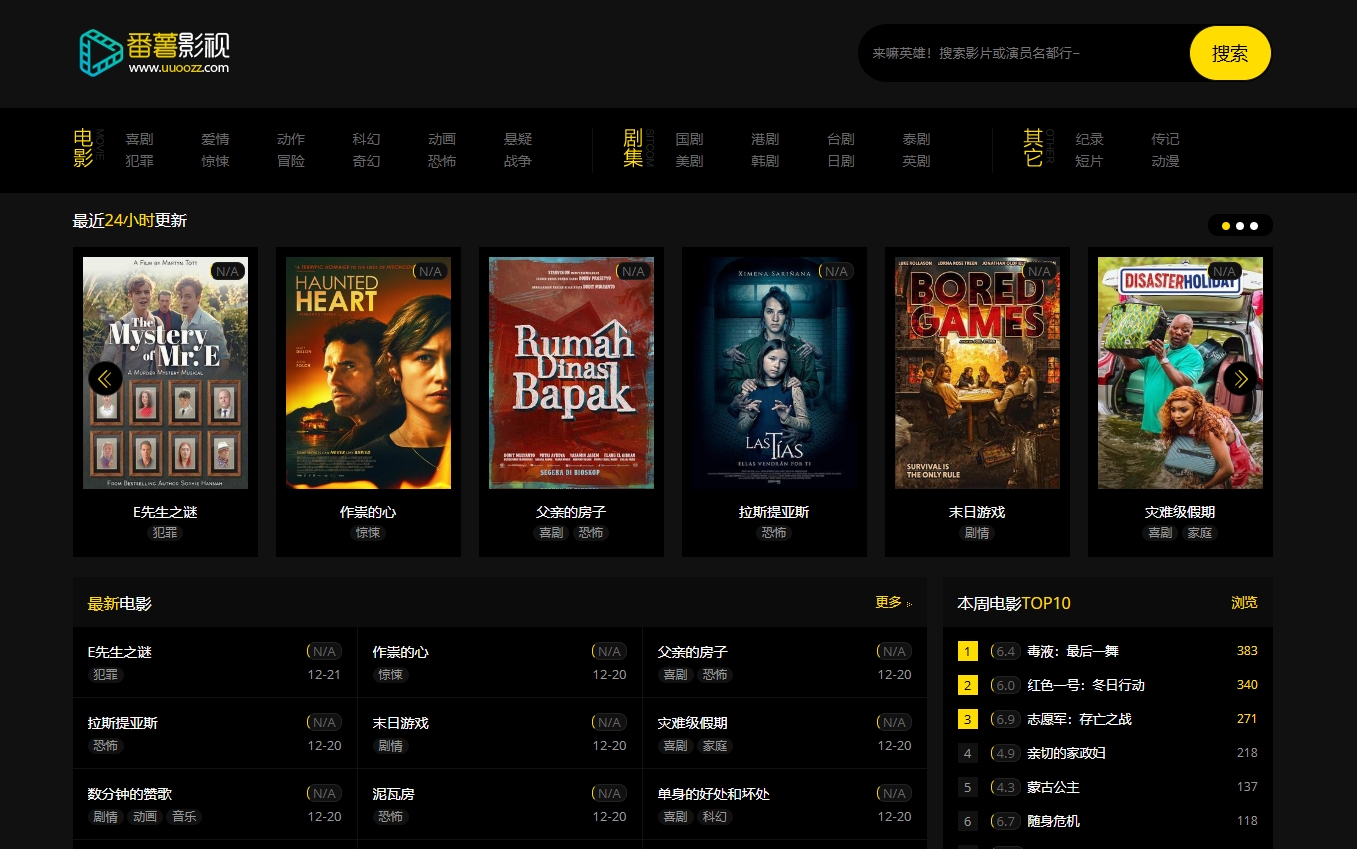
Task: Open the 短片 category
Action: click(x=1089, y=161)
